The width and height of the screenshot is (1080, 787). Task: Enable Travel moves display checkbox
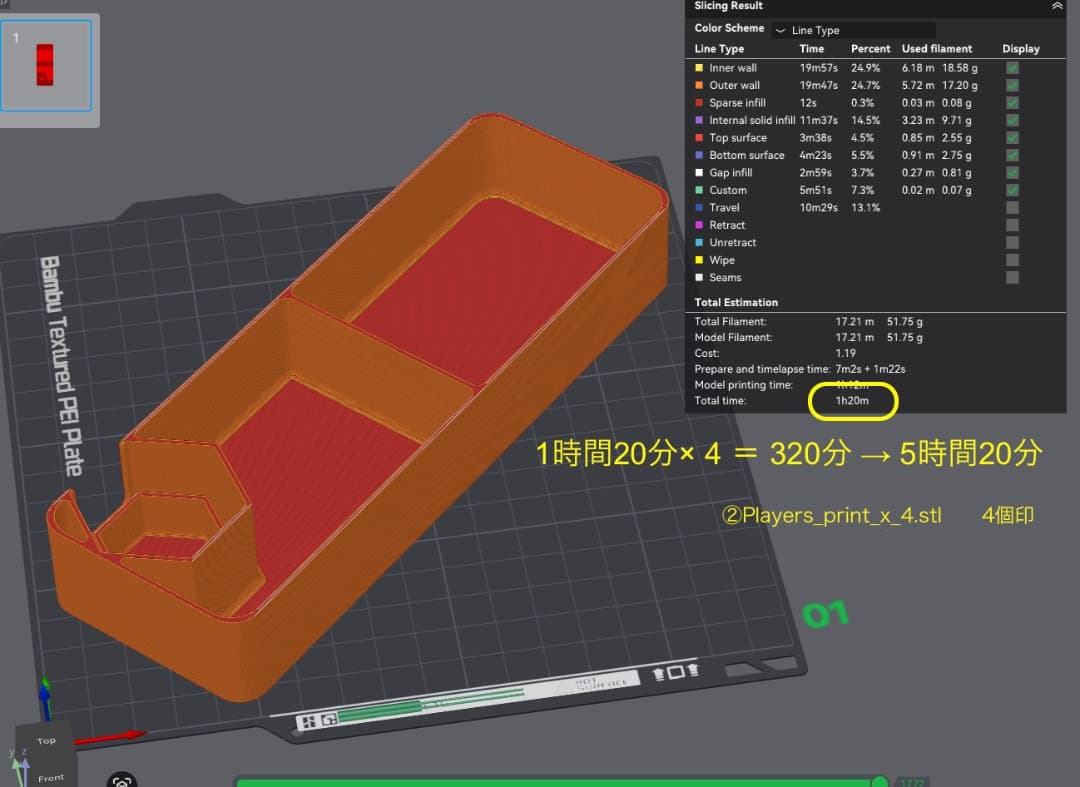(x=1012, y=208)
